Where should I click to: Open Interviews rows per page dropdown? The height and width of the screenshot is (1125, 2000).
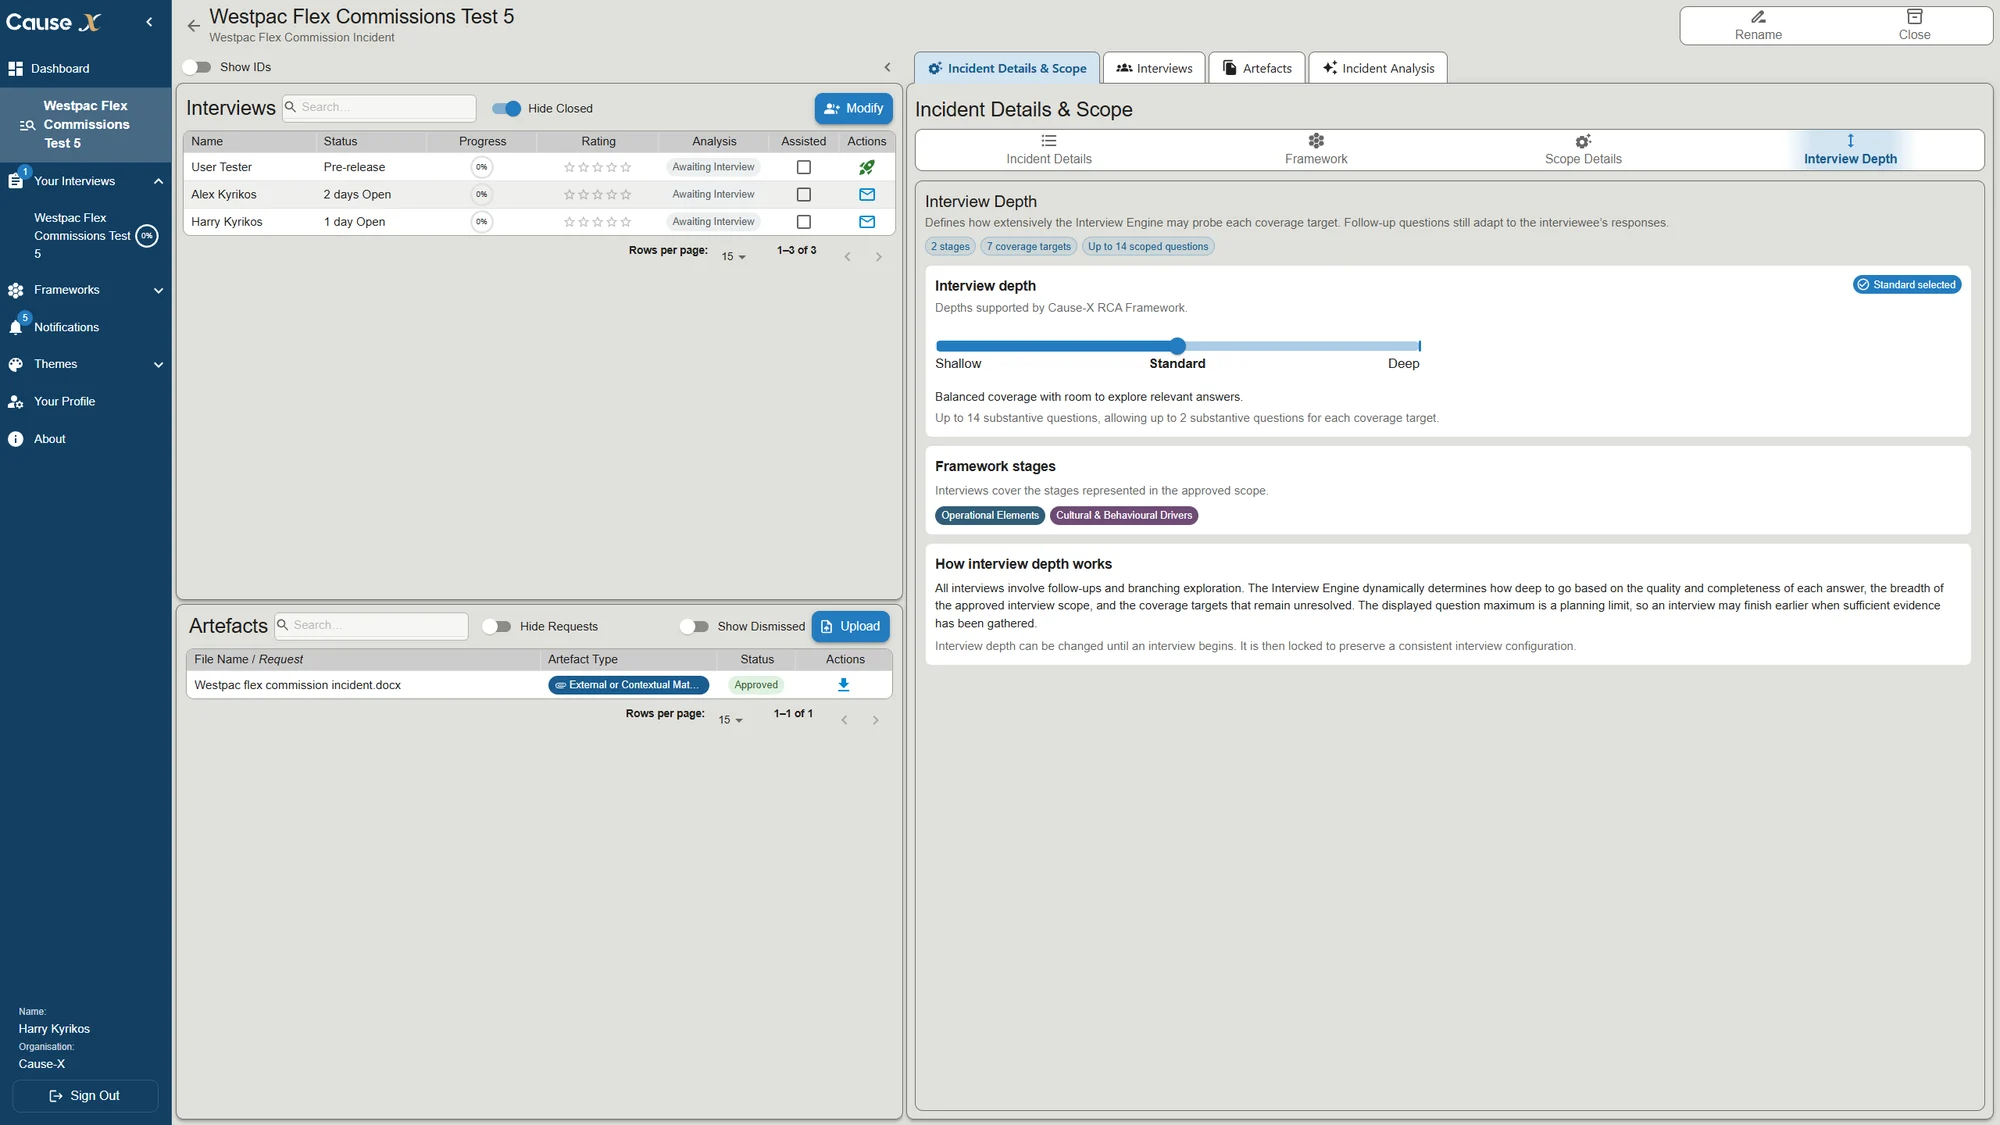tap(734, 257)
